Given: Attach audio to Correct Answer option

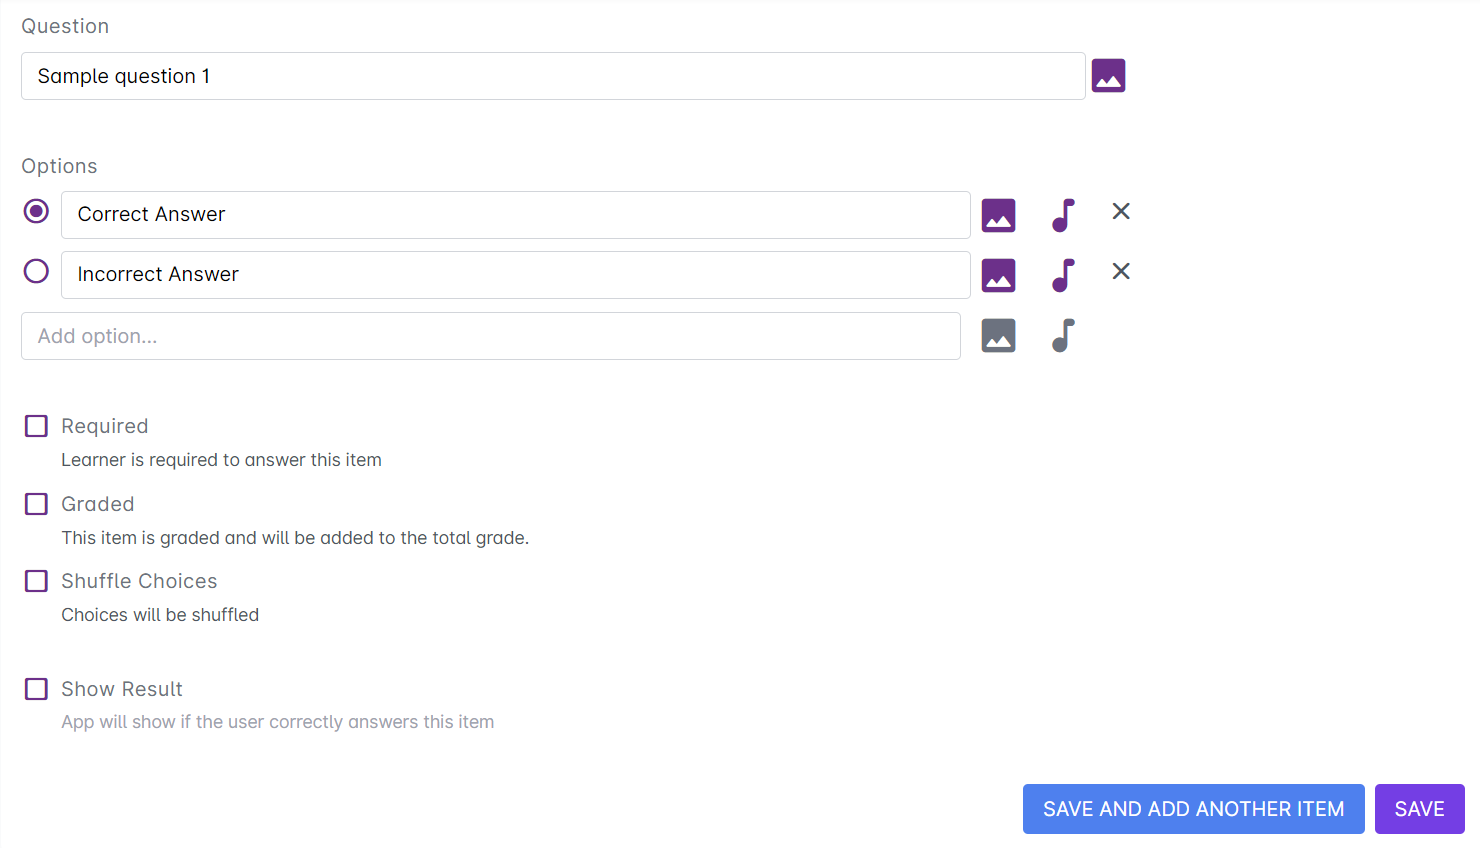Looking at the screenshot, I should tap(1063, 215).
